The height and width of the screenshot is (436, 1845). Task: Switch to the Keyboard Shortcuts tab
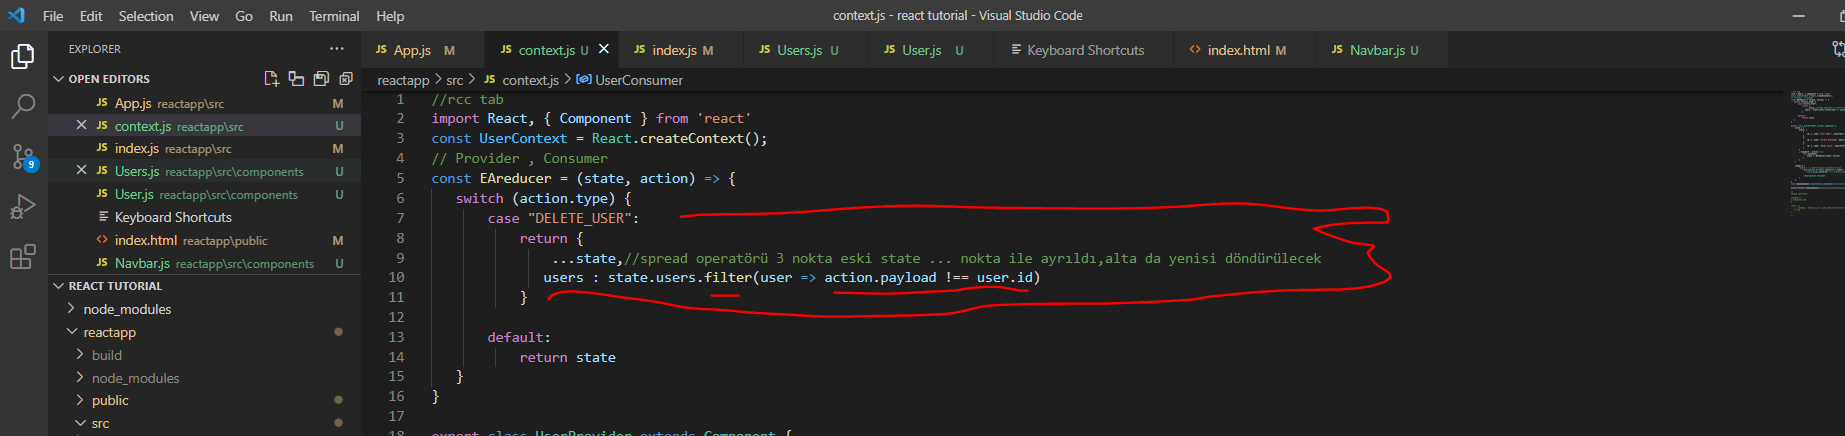pyautogui.click(x=1085, y=50)
